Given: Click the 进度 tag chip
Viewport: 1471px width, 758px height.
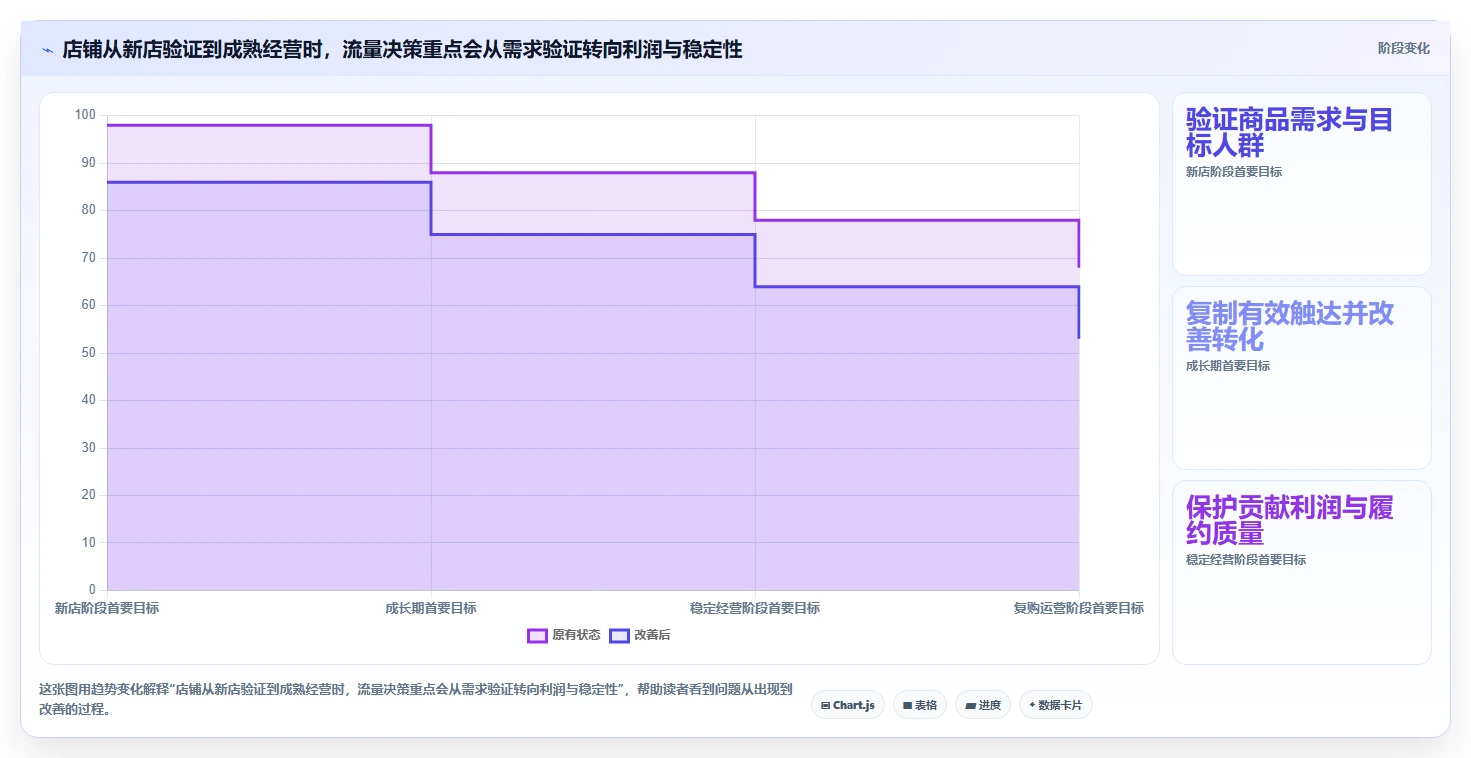Looking at the screenshot, I should pos(983,705).
